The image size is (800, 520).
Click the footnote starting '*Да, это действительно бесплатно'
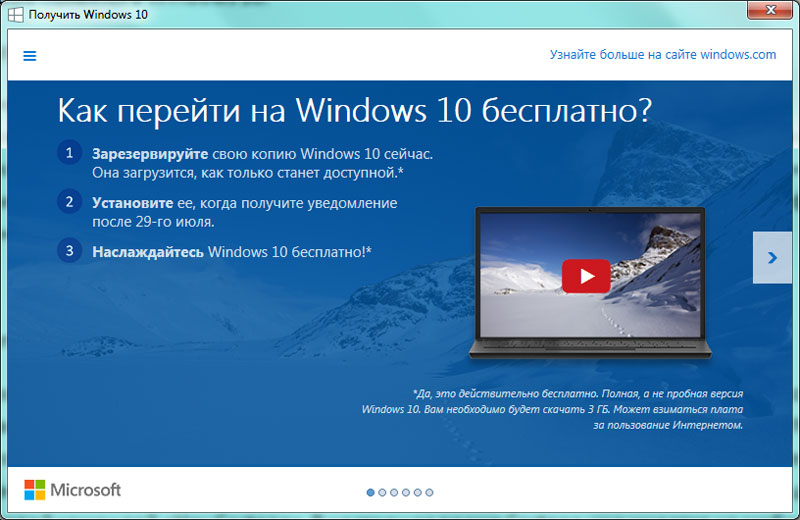[552, 409]
